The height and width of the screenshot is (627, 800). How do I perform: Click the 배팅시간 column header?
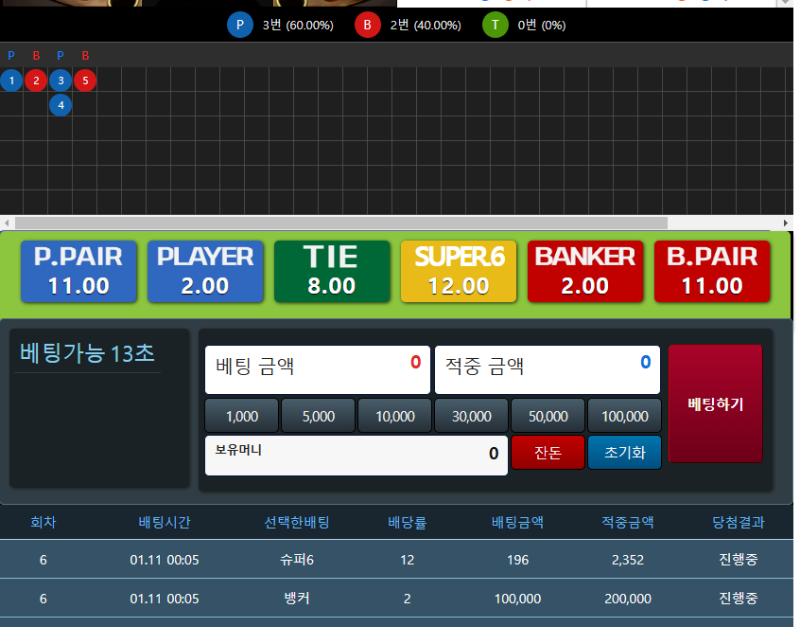[164, 522]
